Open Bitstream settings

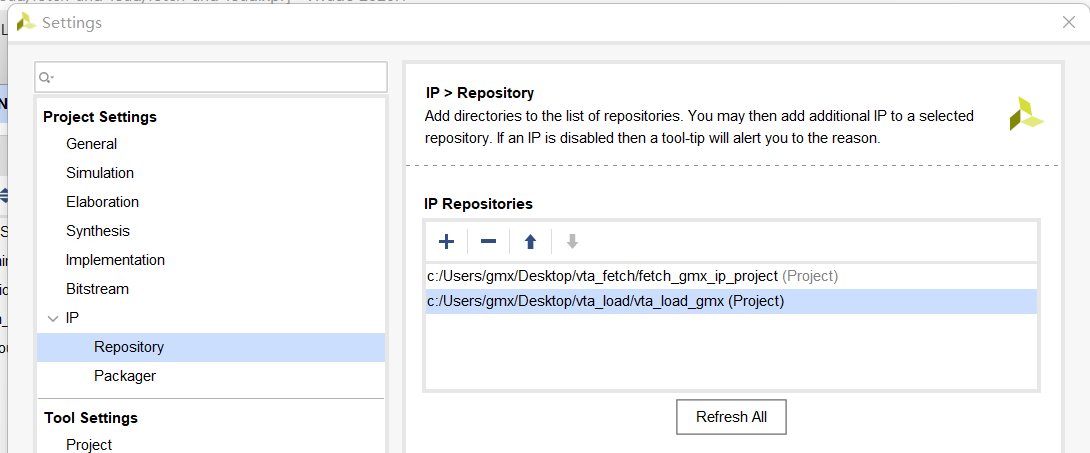click(97, 289)
